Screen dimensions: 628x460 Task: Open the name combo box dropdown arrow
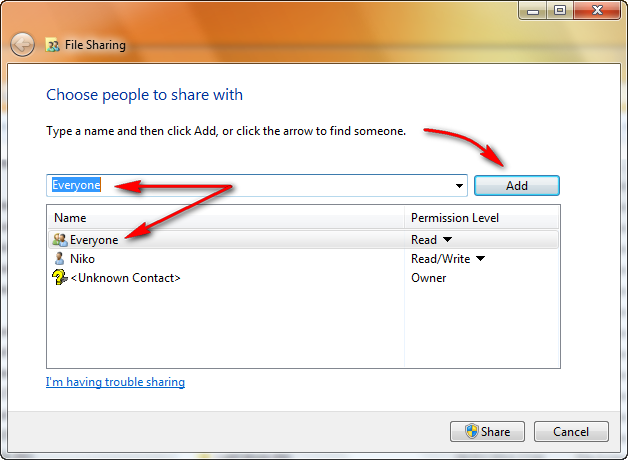[459, 186]
